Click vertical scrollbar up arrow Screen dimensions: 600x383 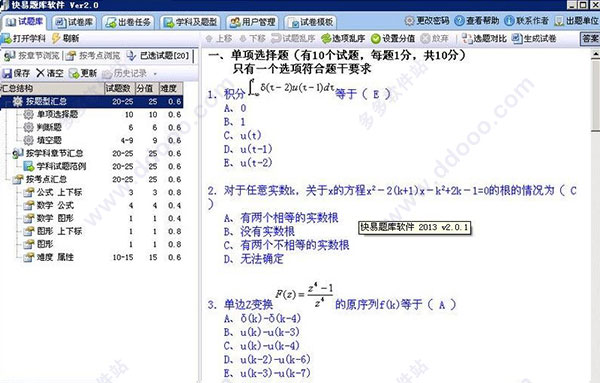(x=596, y=55)
